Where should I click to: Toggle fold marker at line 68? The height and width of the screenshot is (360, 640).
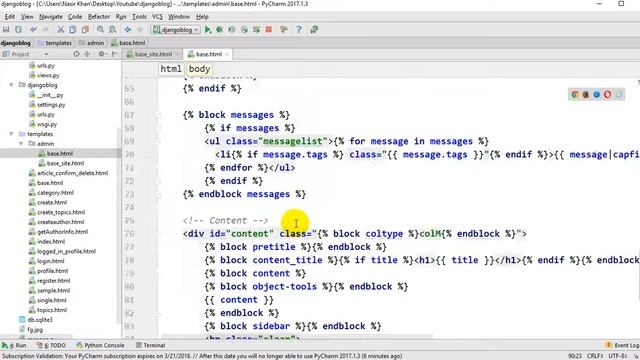[158, 128]
